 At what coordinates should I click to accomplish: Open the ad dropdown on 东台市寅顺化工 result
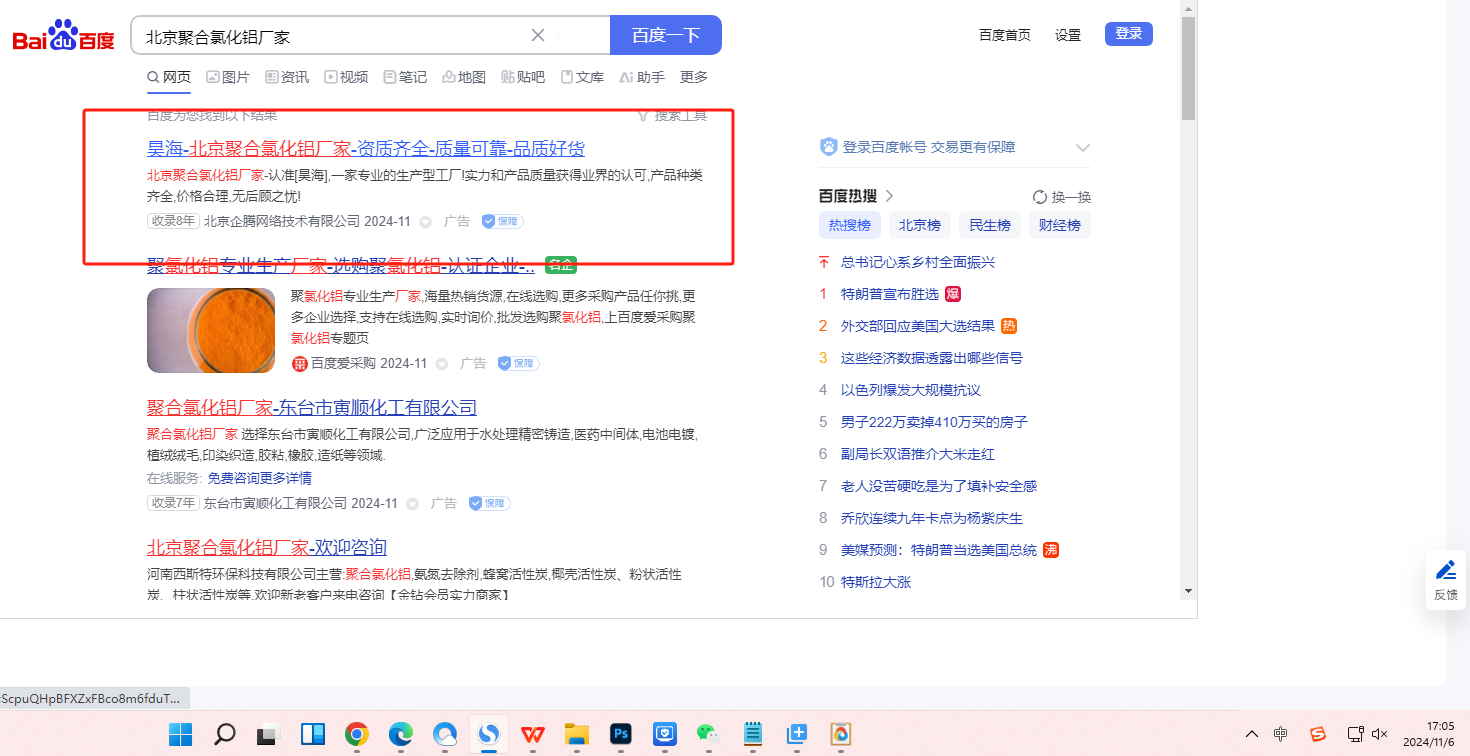pyautogui.click(x=412, y=504)
